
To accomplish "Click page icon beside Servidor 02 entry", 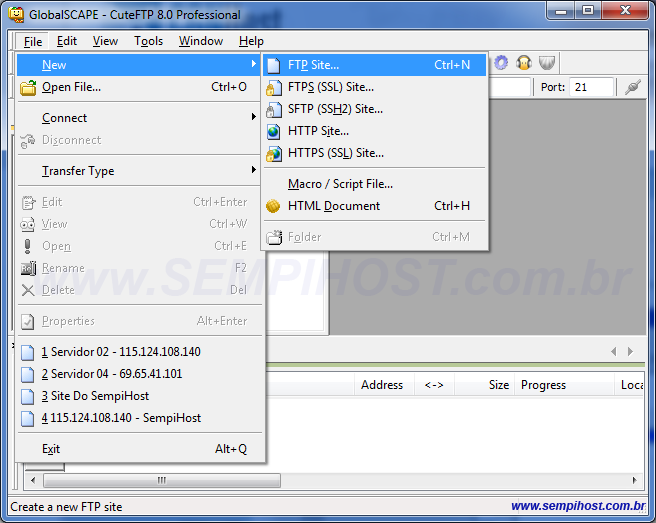I will pyautogui.click(x=28, y=352).
